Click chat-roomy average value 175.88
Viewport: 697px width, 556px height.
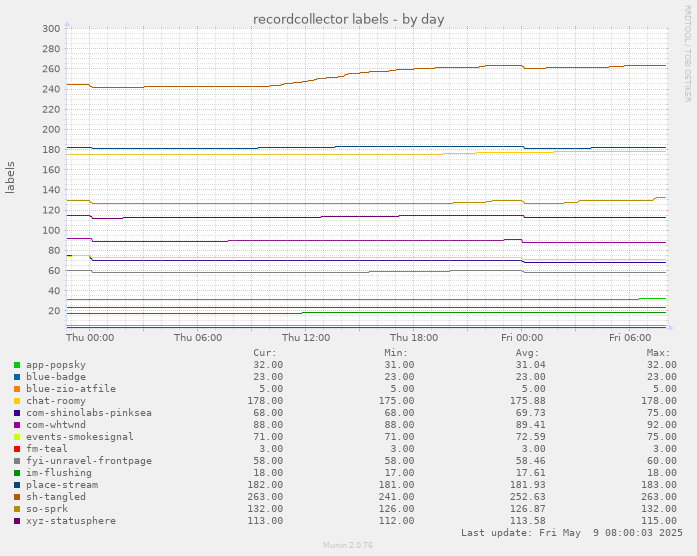pyautogui.click(x=528, y=401)
